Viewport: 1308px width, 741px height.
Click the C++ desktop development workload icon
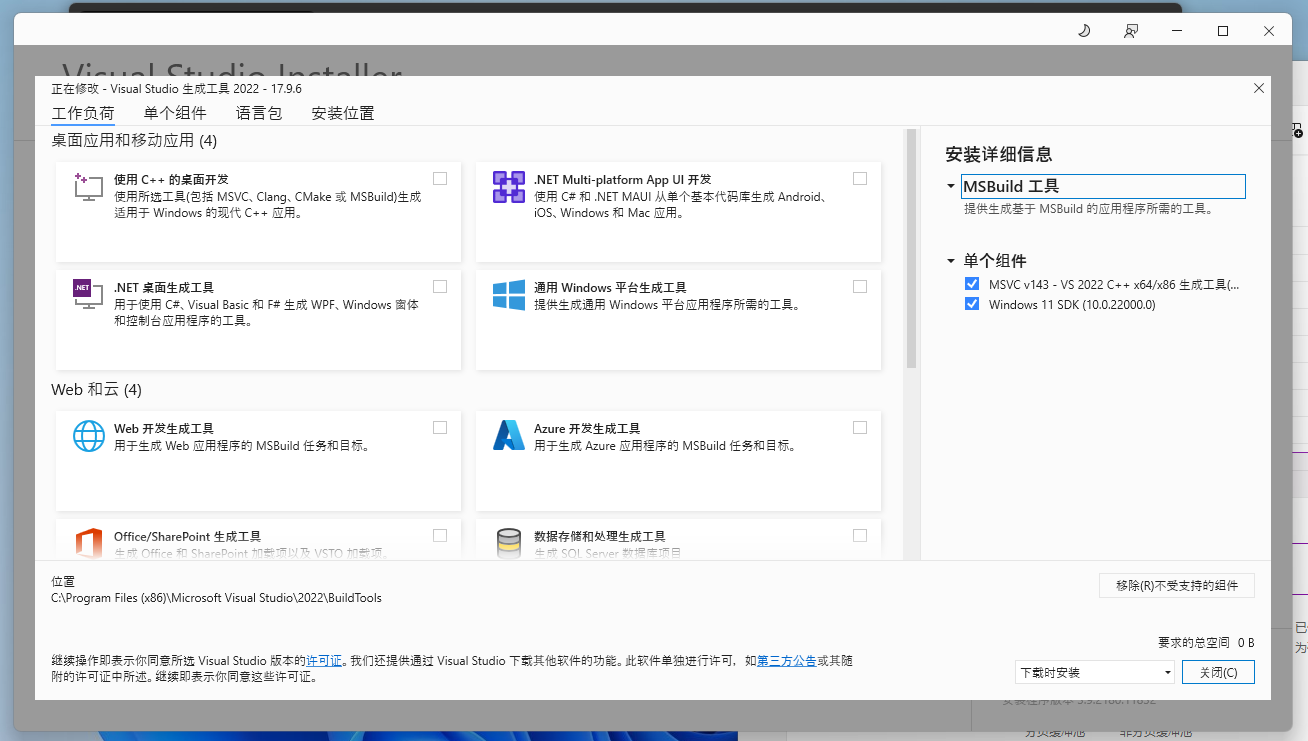pyautogui.click(x=89, y=186)
